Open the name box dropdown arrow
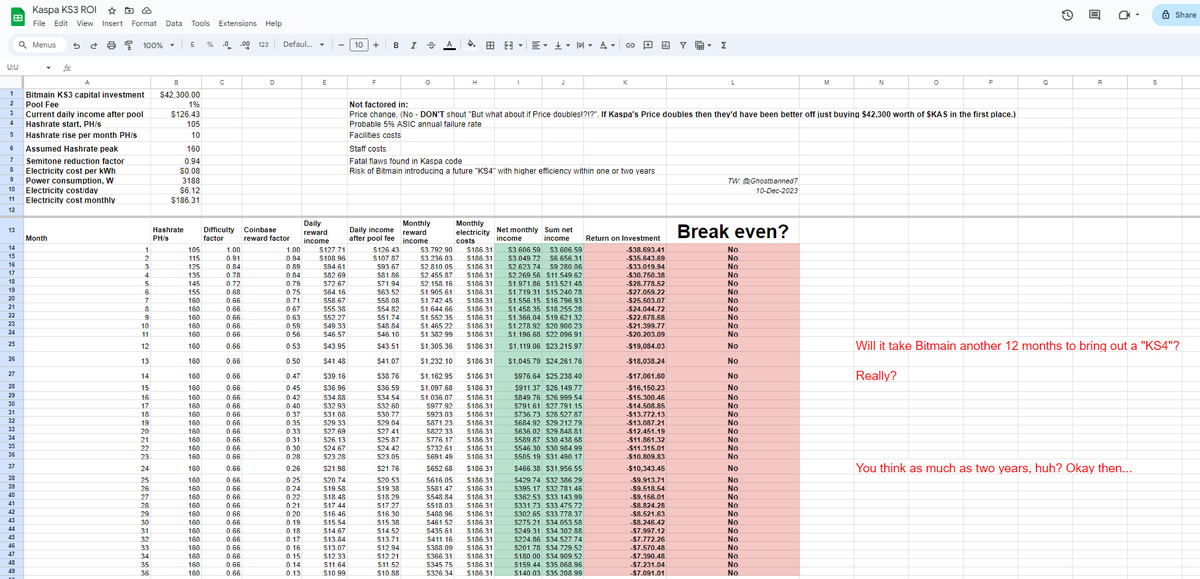Viewport: 1200px width, 579px height. tap(48, 67)
